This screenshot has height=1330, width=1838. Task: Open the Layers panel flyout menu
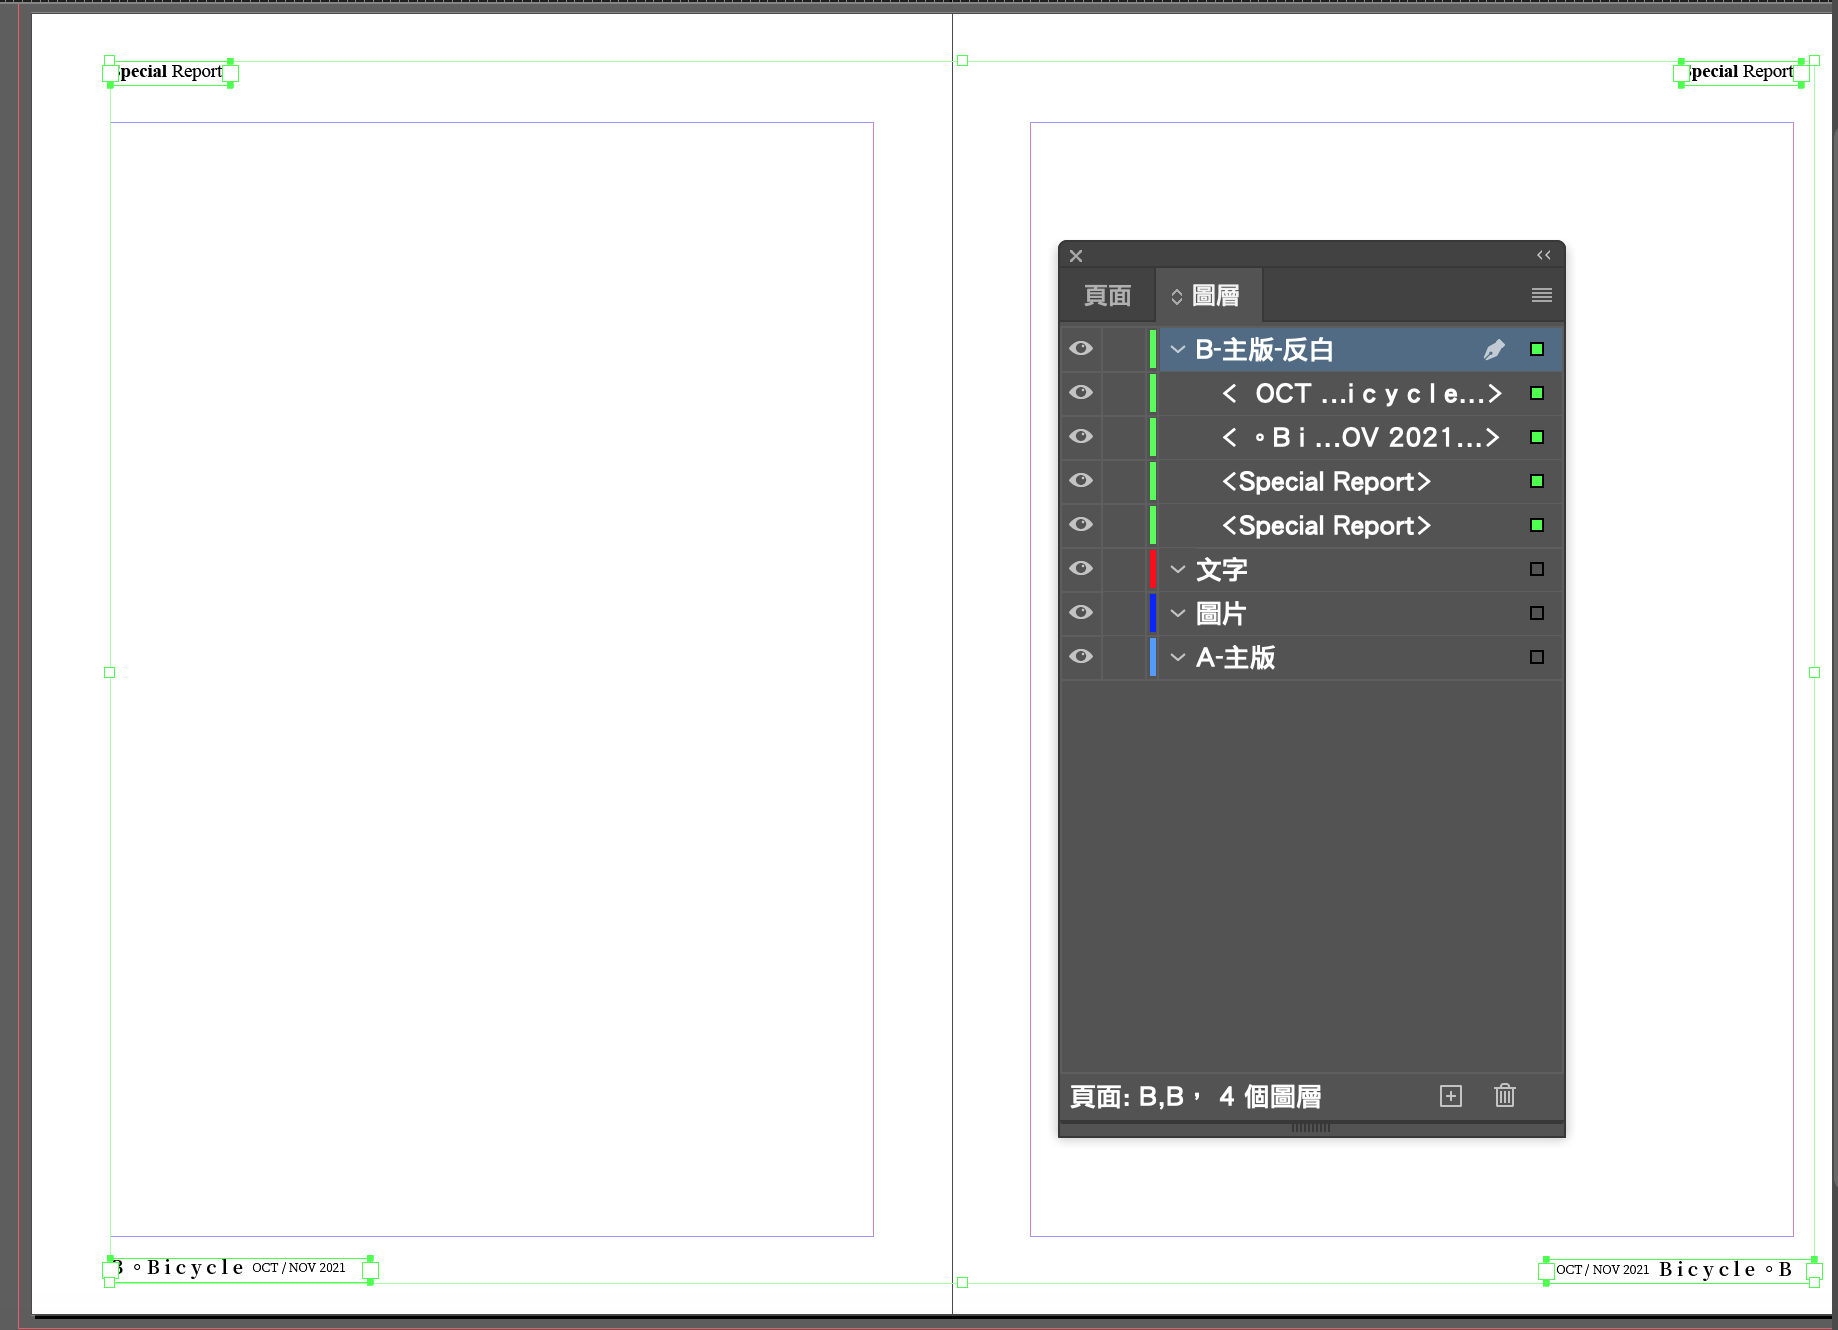[x=1541, y=295]
